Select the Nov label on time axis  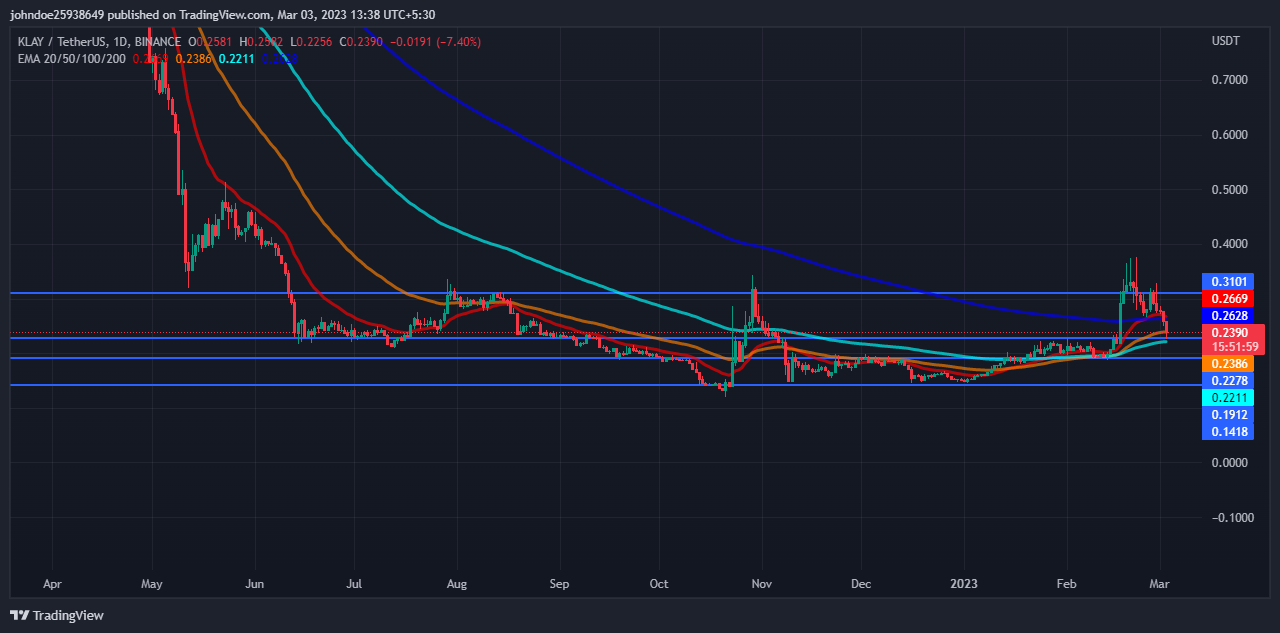point(761,582)
